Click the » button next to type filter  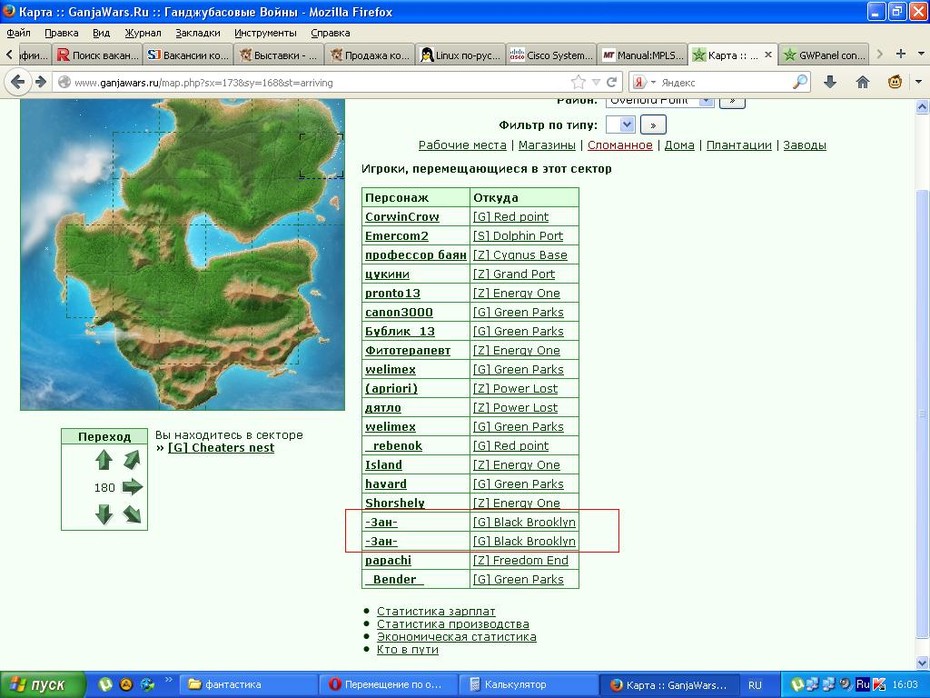coord(653,125)
